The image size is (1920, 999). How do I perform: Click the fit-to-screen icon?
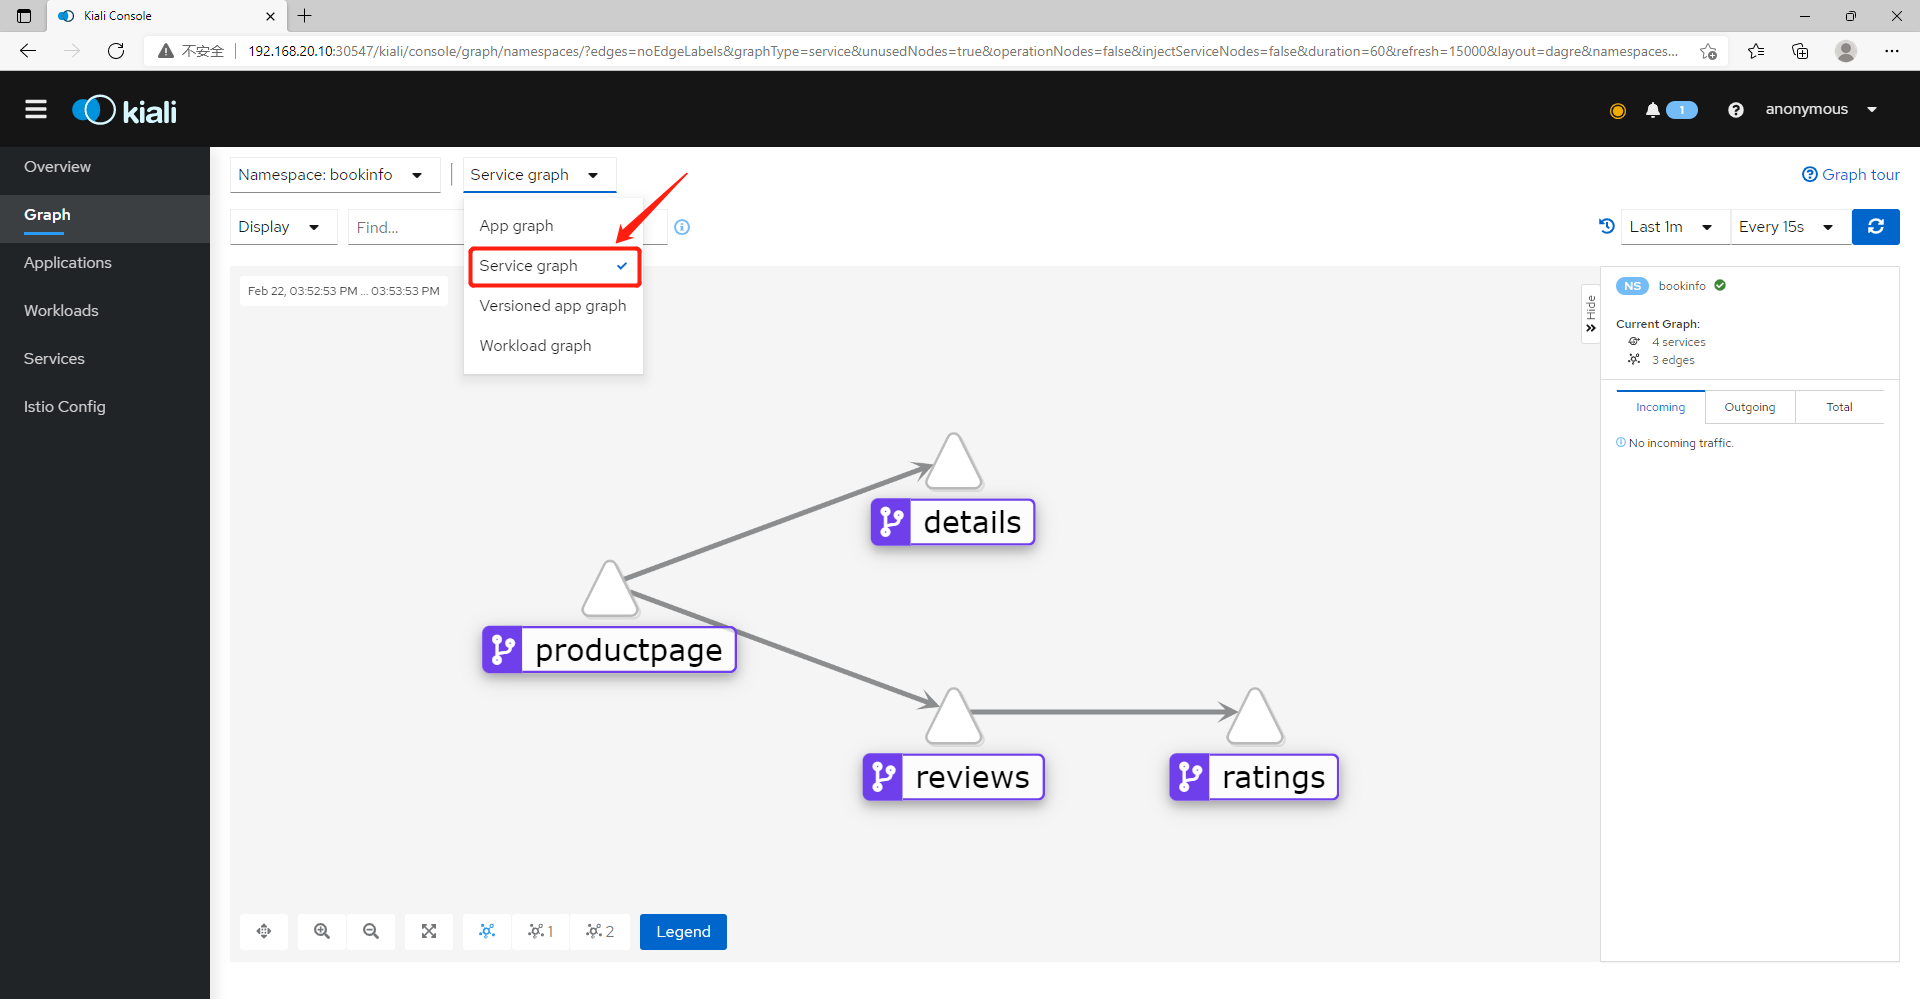coord(429,931)
